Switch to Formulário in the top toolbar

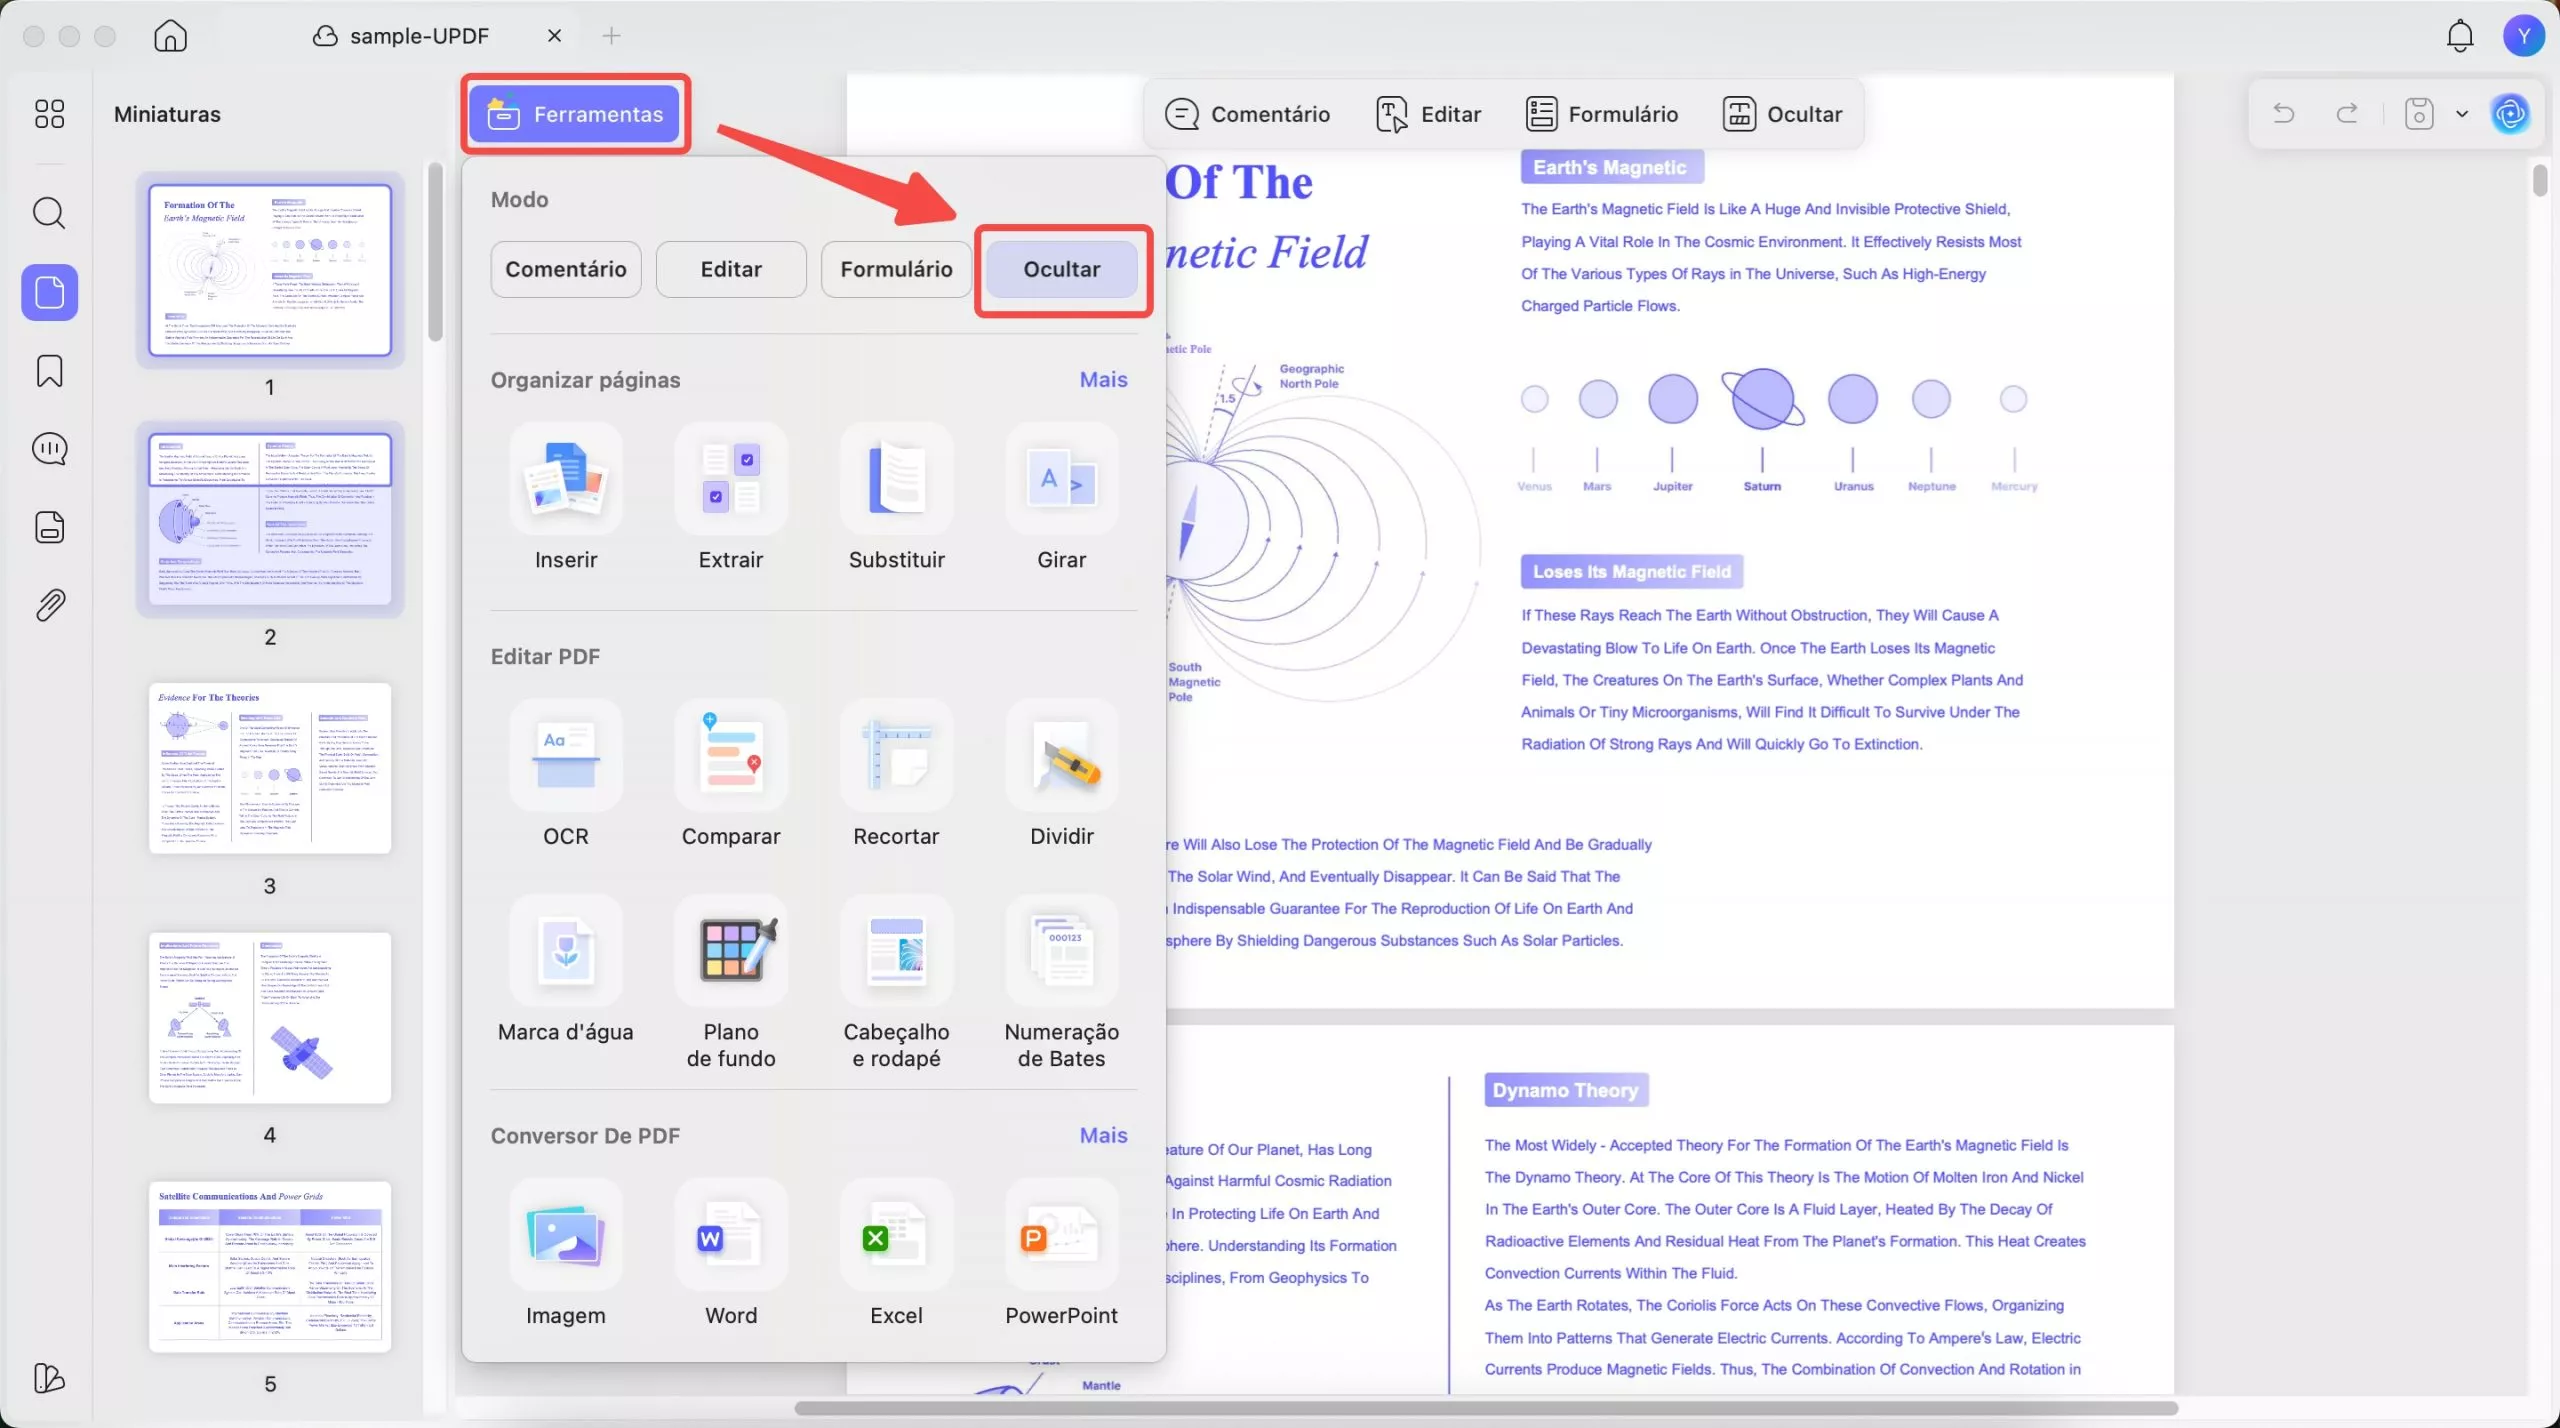click(1602, 114)
